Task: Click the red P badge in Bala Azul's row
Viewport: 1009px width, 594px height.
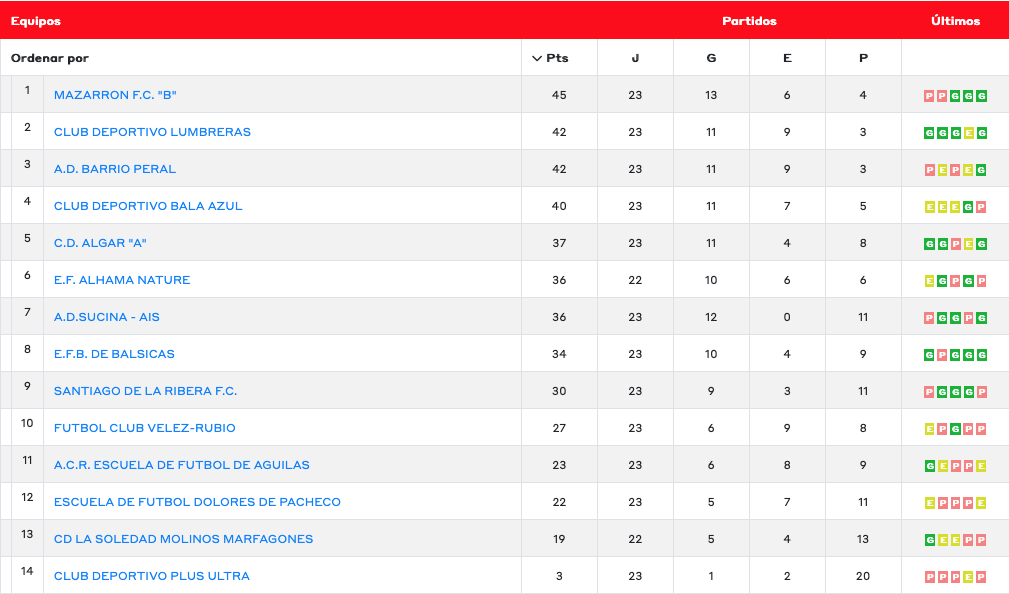Action: pyautogui.click(x=982, y=207)
